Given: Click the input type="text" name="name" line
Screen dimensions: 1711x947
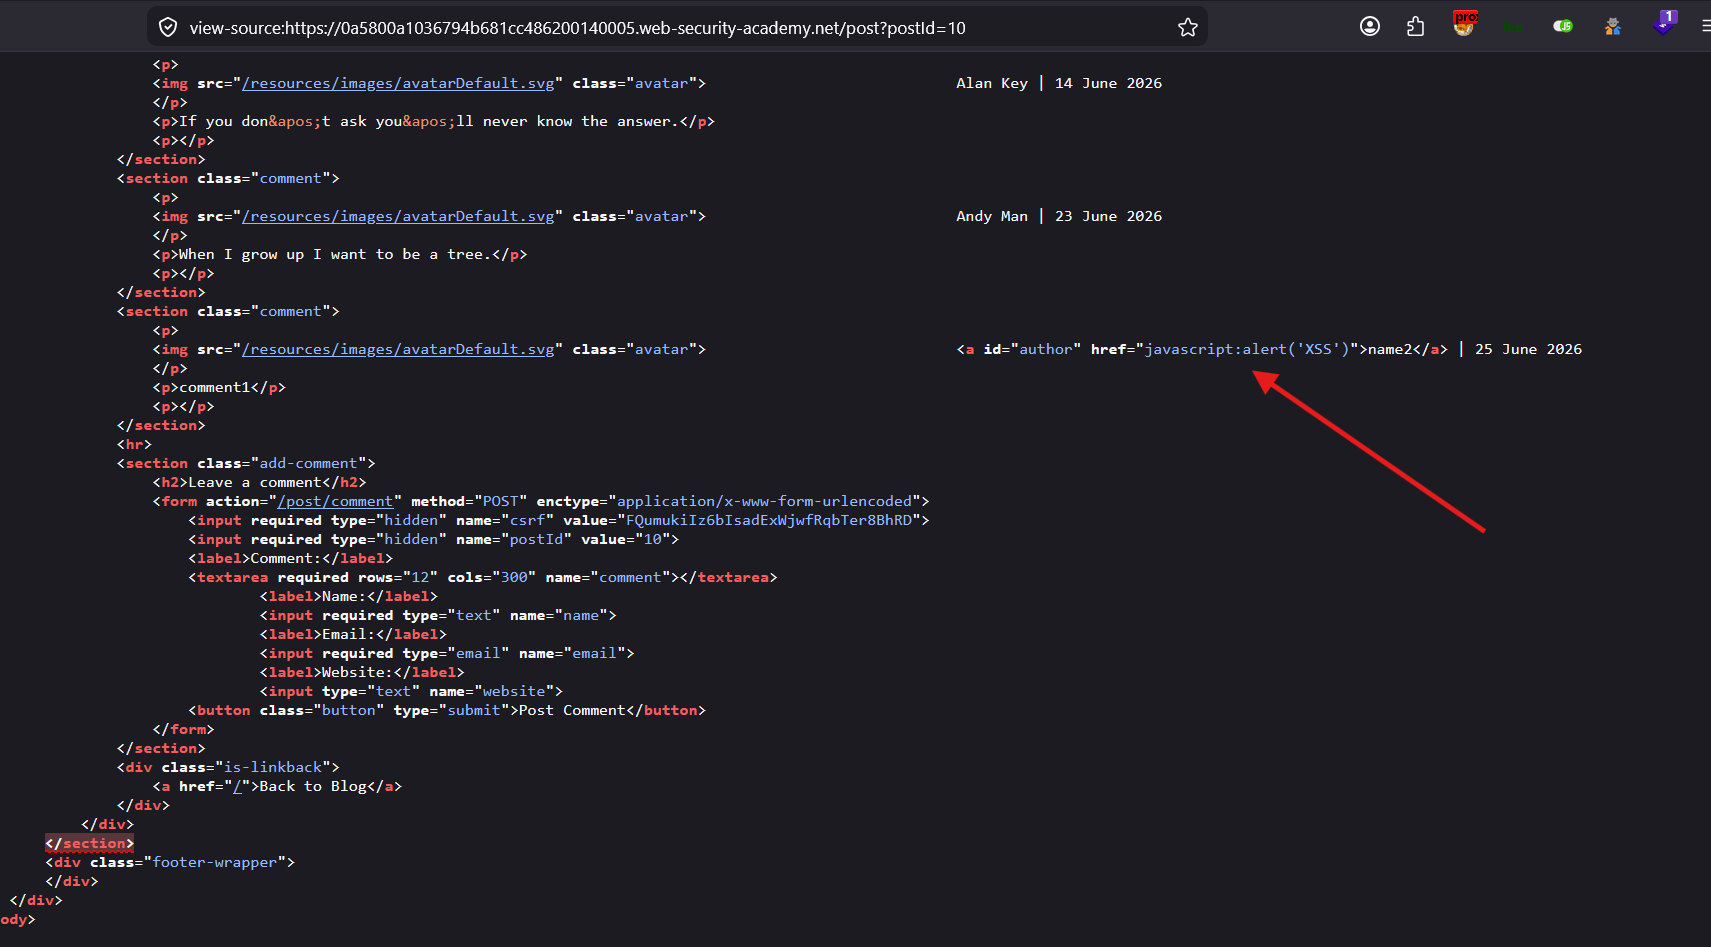Looking at the screenshot, I should pos(438,615).
